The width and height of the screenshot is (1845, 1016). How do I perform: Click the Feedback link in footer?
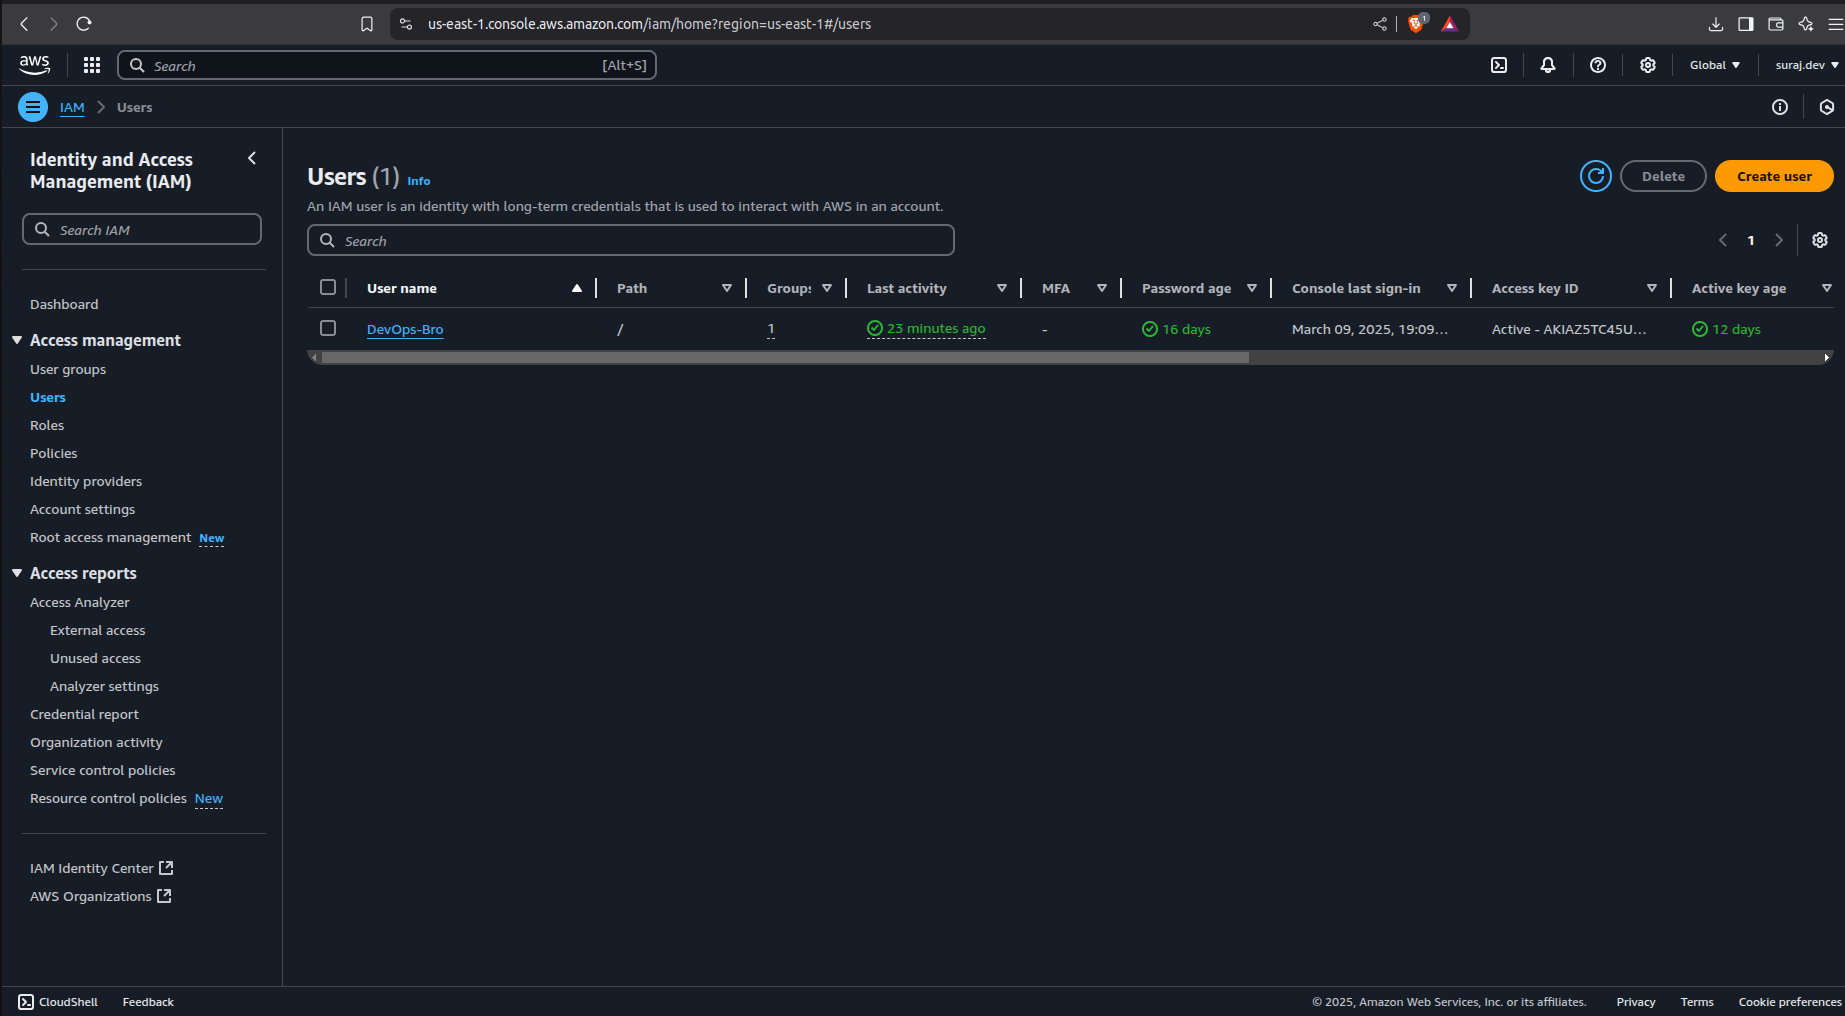(148, 1002)
